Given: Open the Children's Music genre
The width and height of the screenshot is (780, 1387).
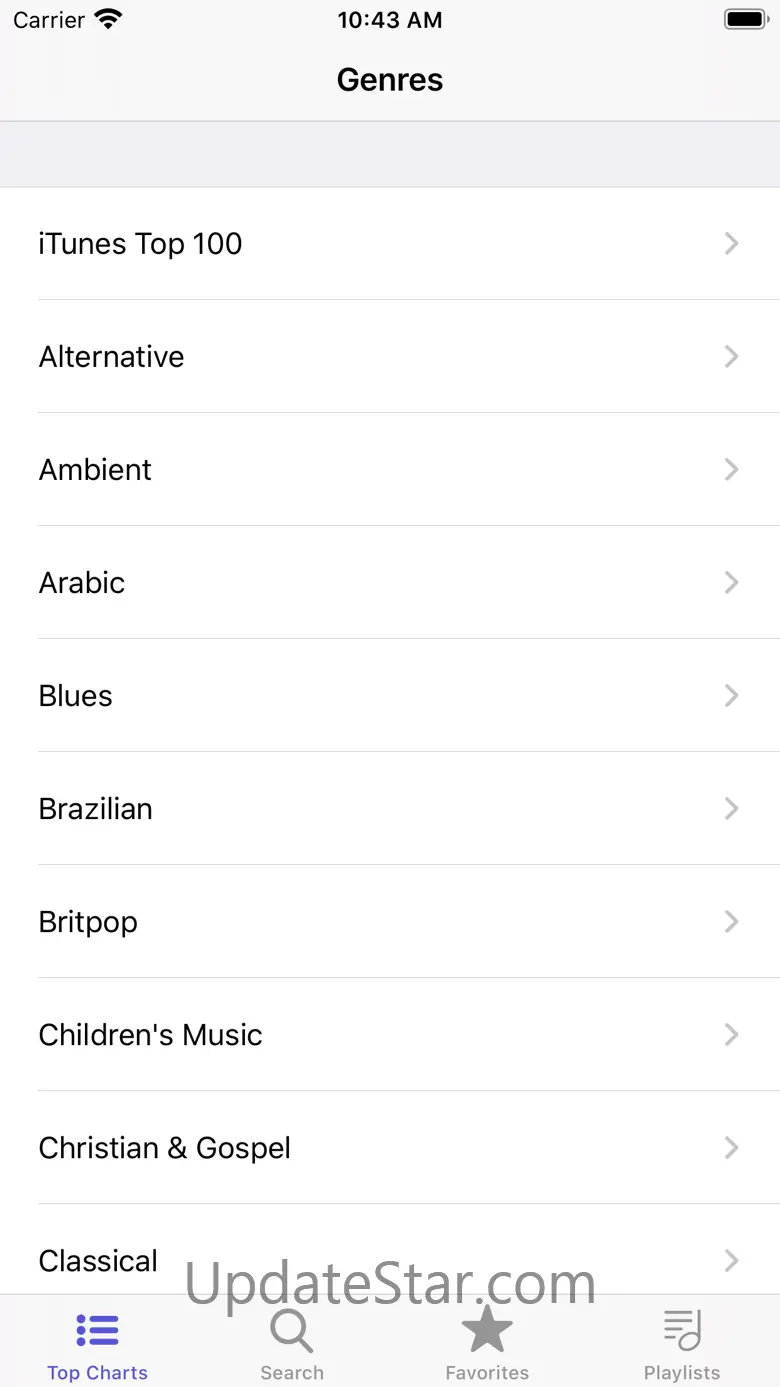Looking at the screenshot, I should point(150,1034).
